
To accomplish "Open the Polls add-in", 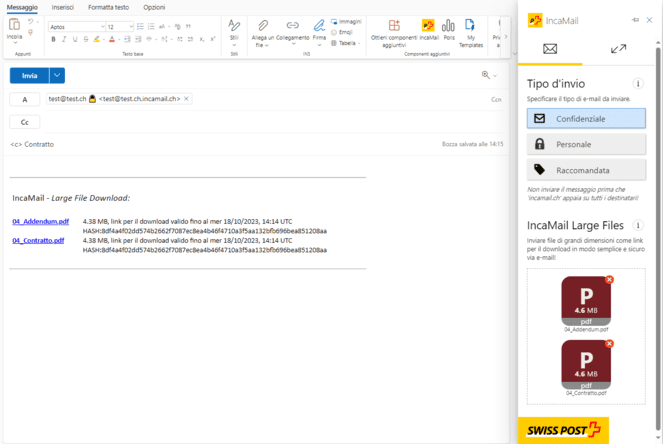I will click(x=448, y=29).
